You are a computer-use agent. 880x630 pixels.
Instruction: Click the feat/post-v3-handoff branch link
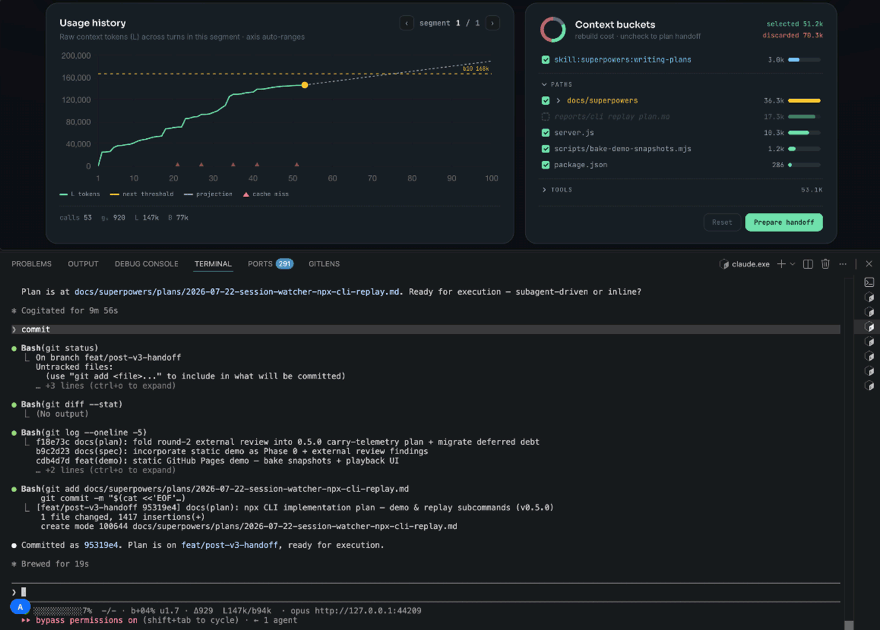[229, 545]
